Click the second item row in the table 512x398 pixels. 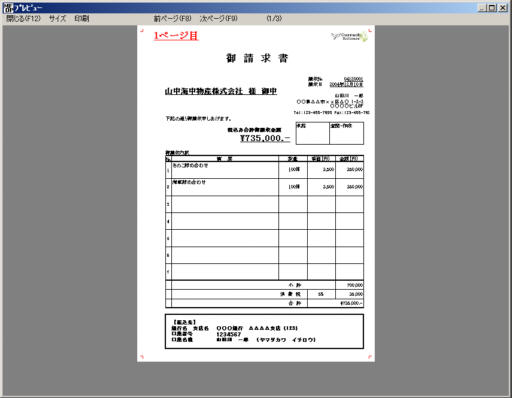point(264,187)
